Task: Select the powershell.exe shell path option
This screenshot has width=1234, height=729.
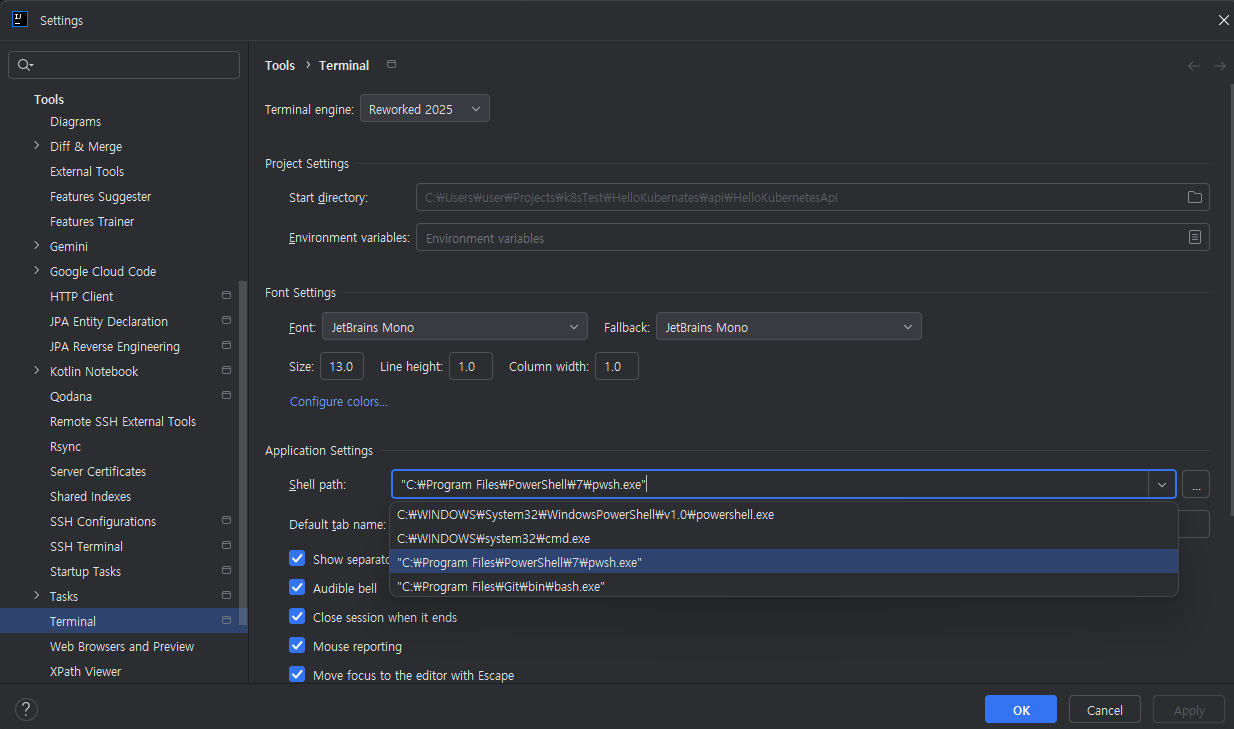Action: (x=784, y=514)
